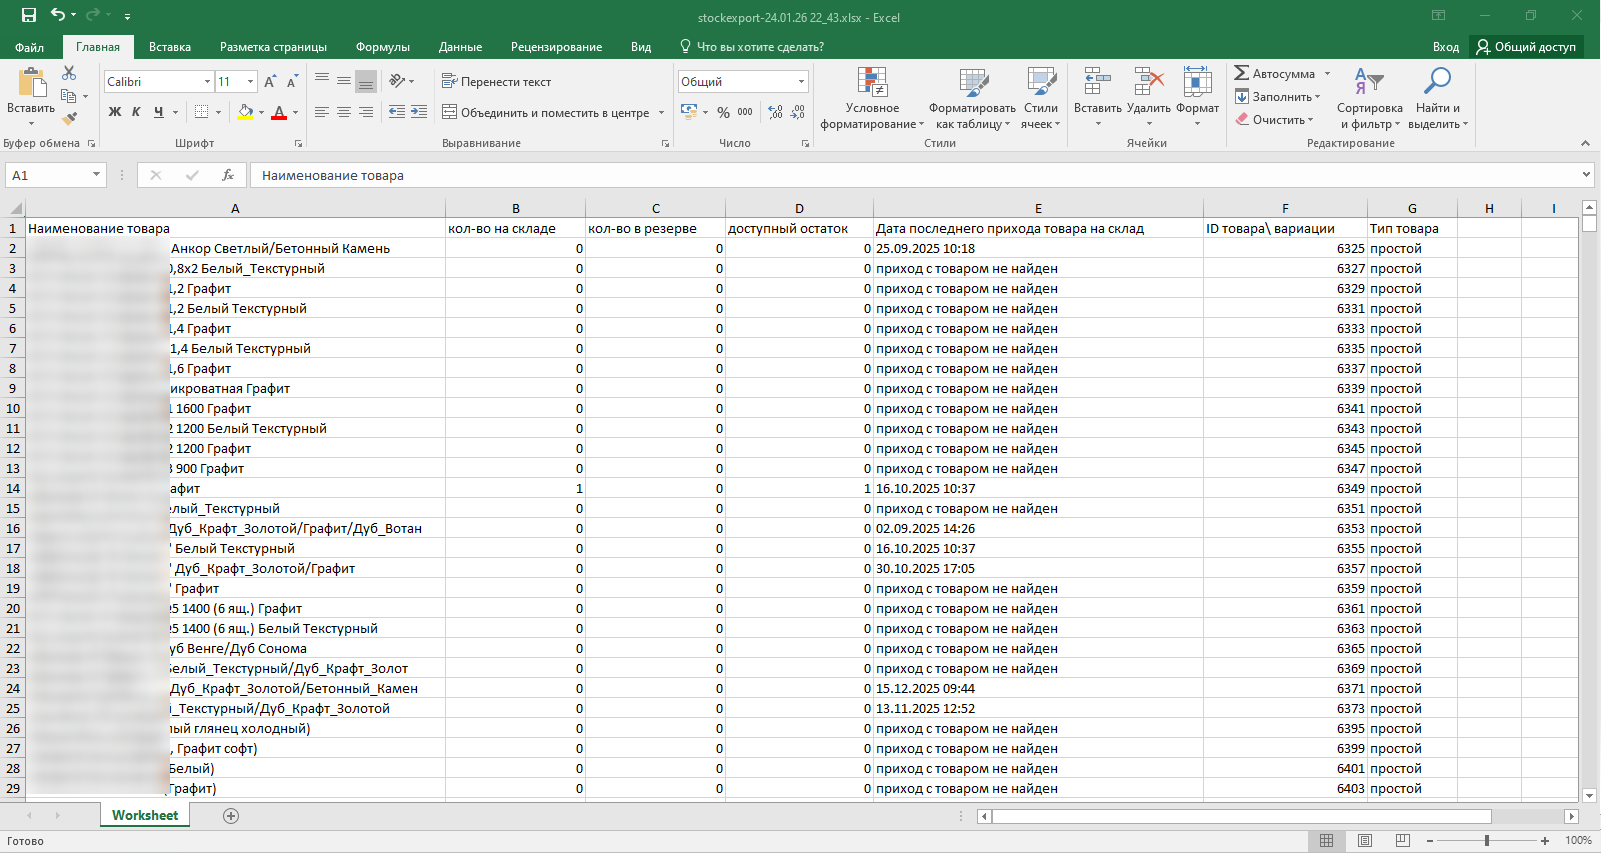Viewport: 1601px width, 853px height.
Task: Click the Format Painter brush icon
Action: pyautogui.click(x=69, y=118)
